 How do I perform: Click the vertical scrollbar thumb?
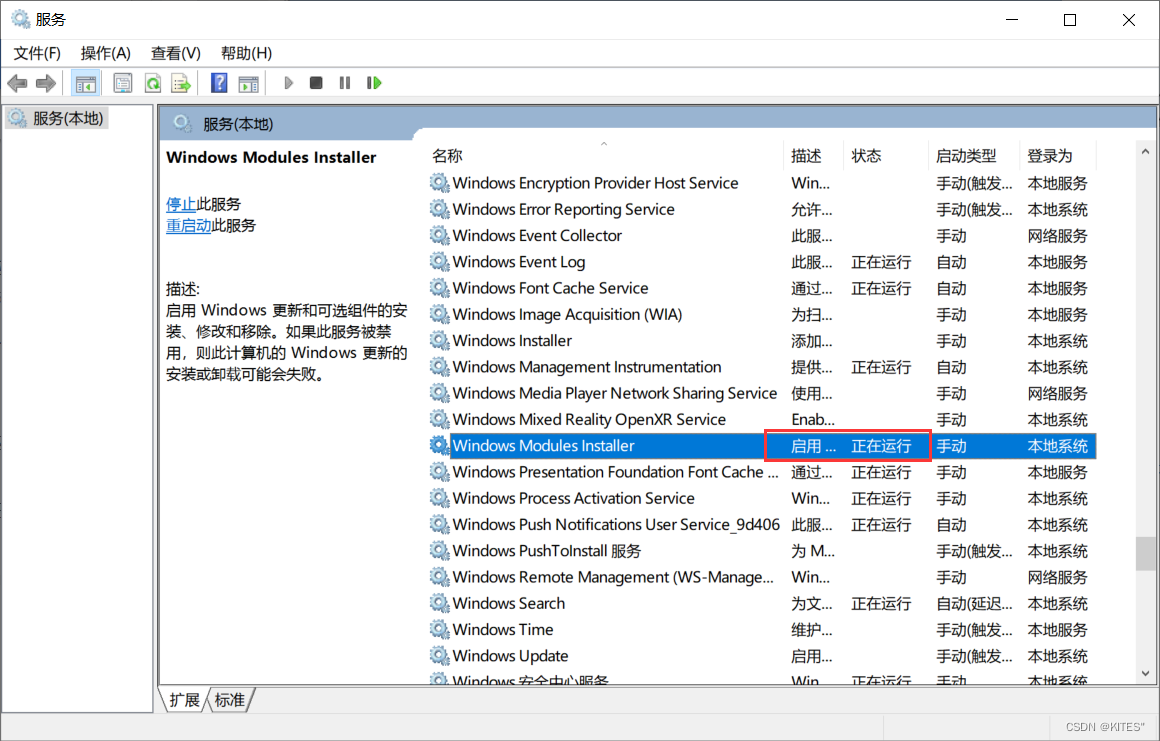point(1145,554)
